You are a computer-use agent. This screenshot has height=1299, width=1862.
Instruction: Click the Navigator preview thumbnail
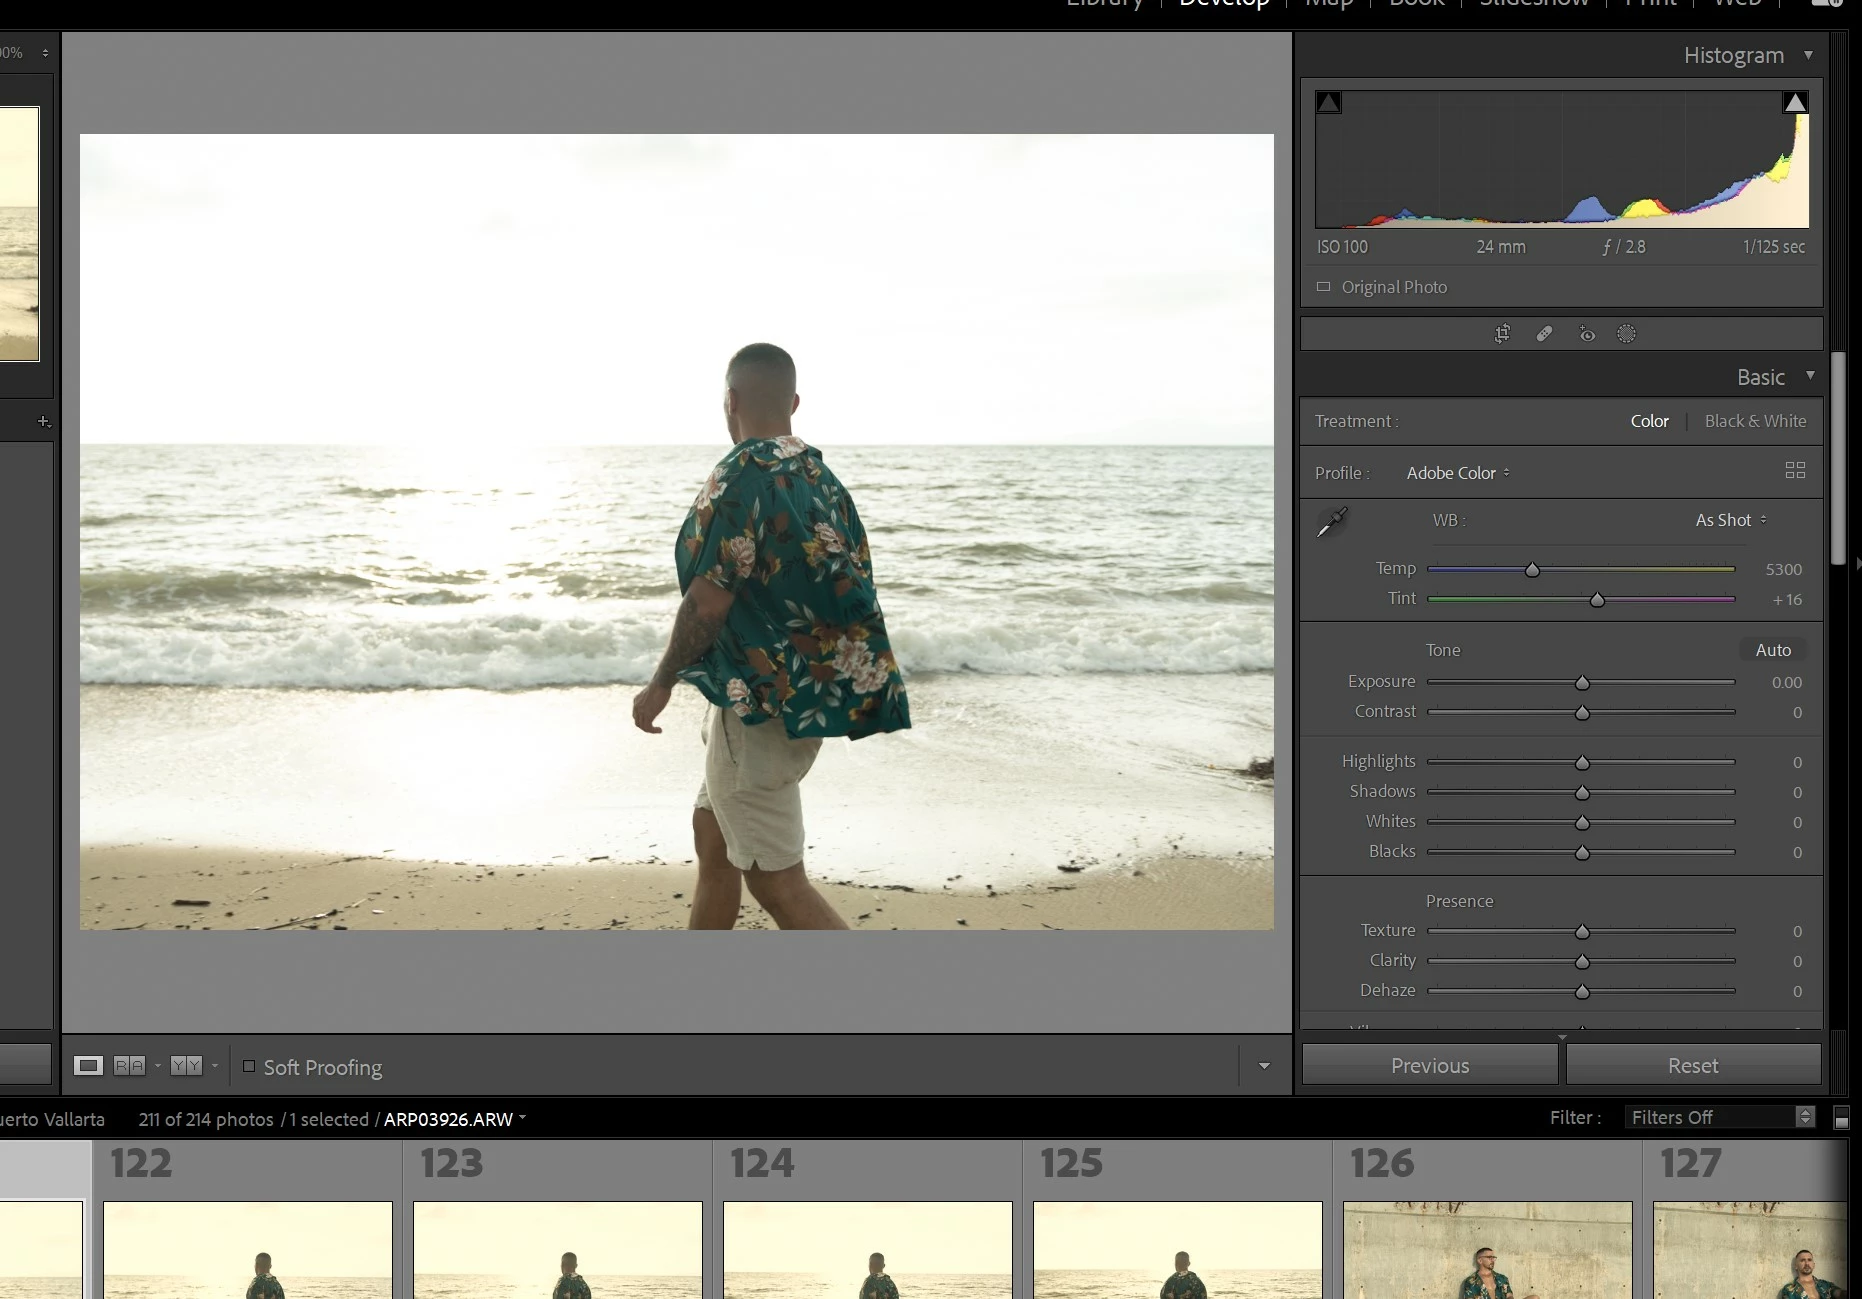click(19, 234)
